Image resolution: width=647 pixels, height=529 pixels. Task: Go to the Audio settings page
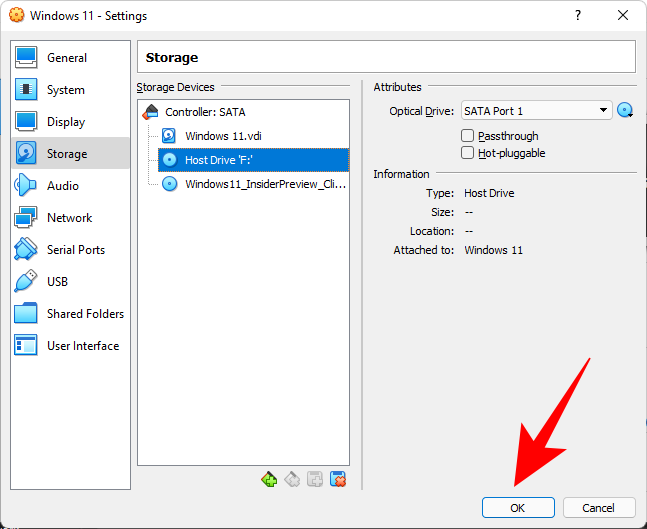[x=63, y=186]
